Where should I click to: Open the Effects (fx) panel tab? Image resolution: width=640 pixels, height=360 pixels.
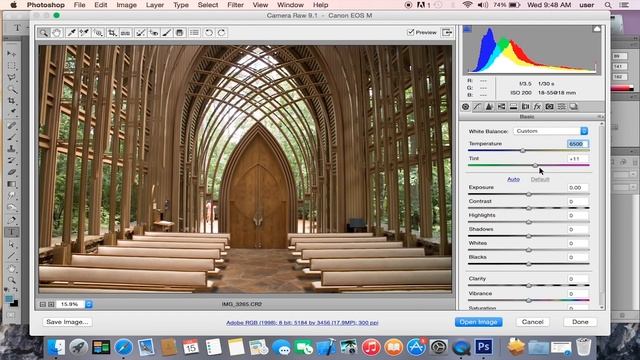(537, 107)
